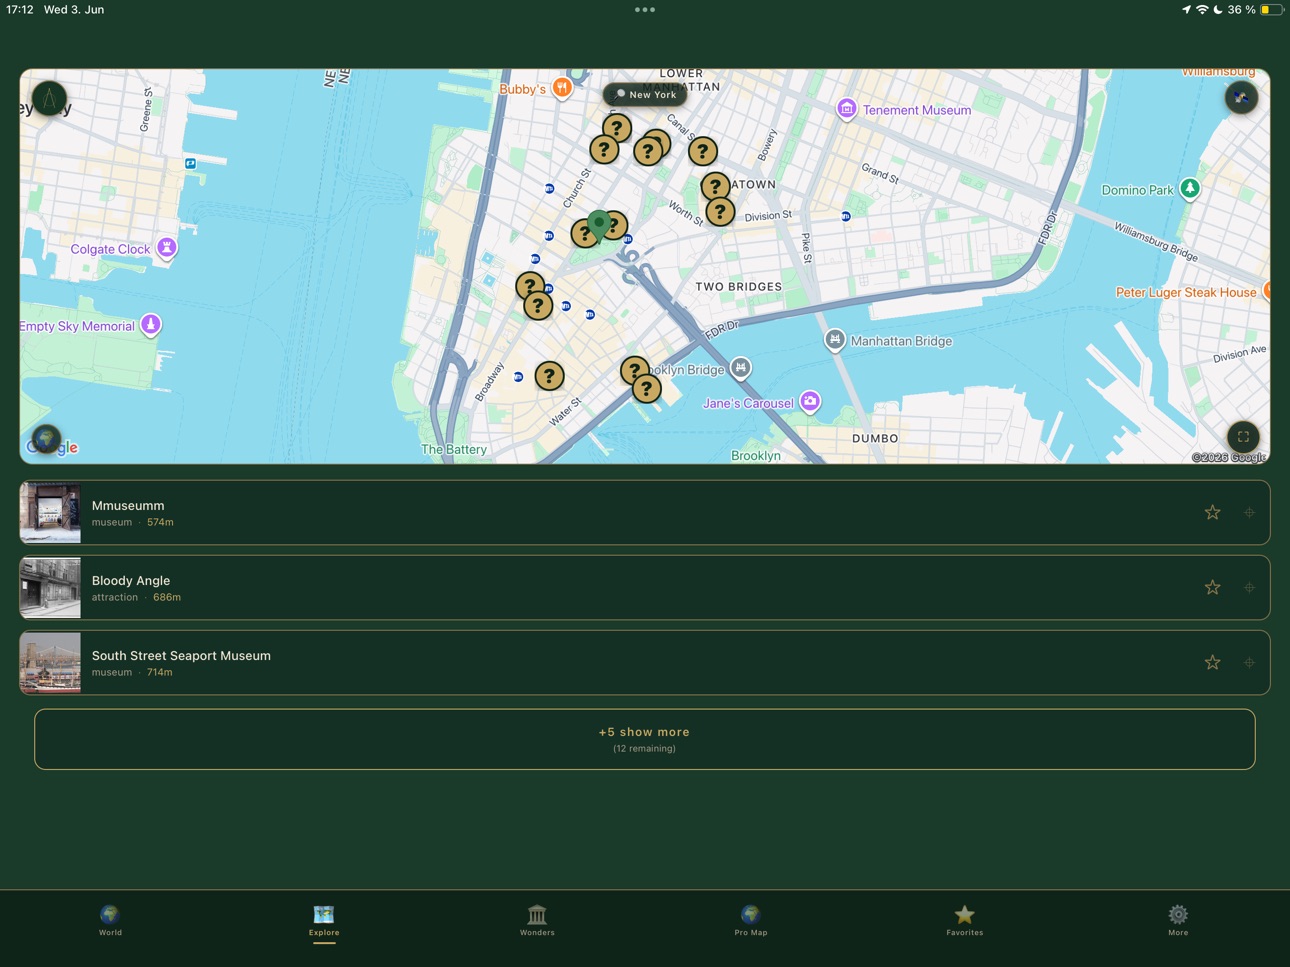The image size is (1290, 967).
Task: Tap the globe icon on map corner
Action: point(46,438)
